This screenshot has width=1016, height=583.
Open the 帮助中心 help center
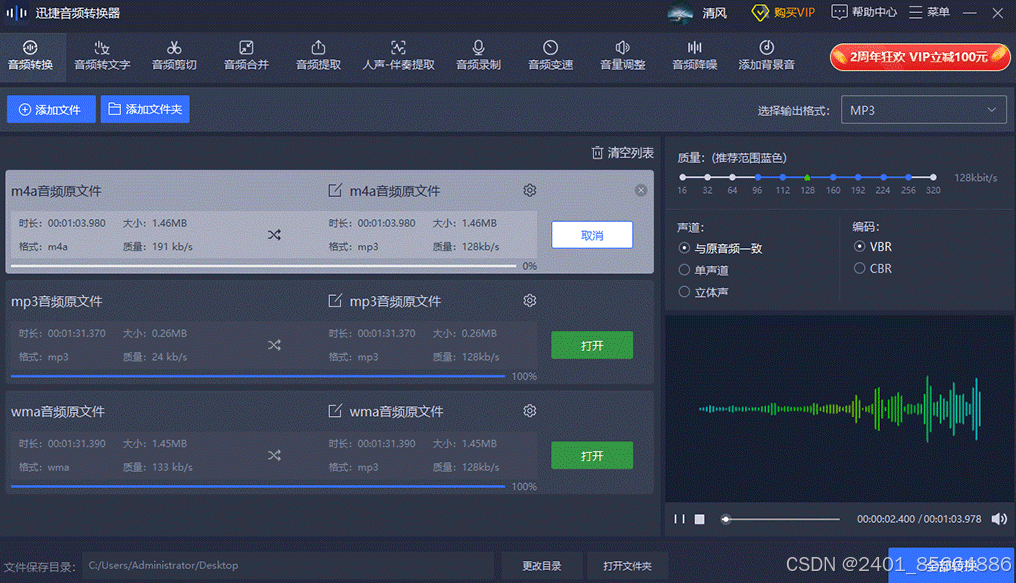tap(864, 12)
